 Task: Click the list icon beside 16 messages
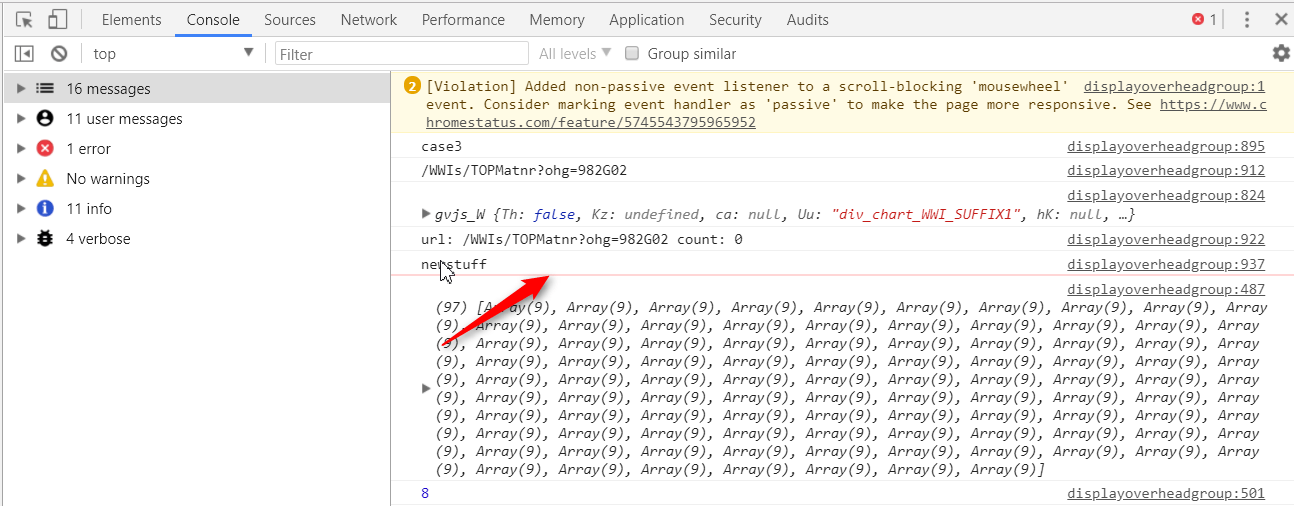[x=45, y=89]
